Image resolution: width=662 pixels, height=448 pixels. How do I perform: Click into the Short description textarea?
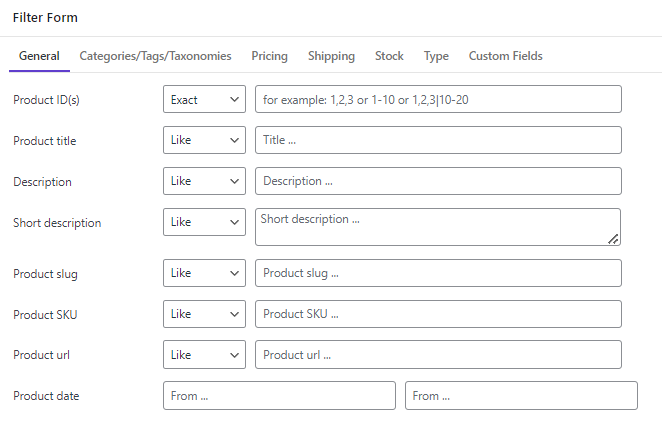(438, 227)
